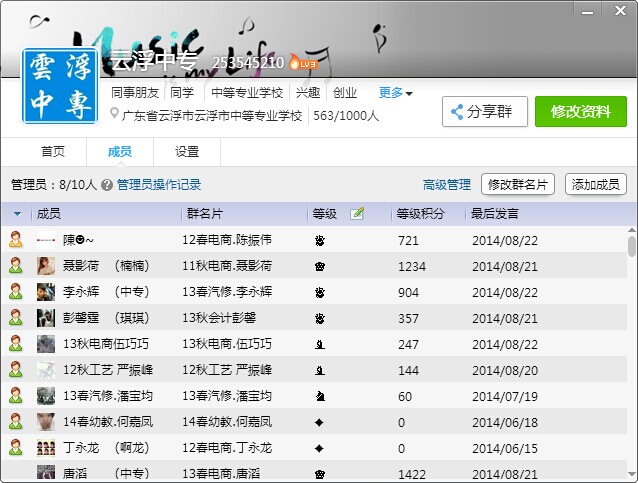The height and width of the screenshot is (483, 638).
Task: Click the avatar of 14春幼教.何嘉凤
Action: pos(46,422)
